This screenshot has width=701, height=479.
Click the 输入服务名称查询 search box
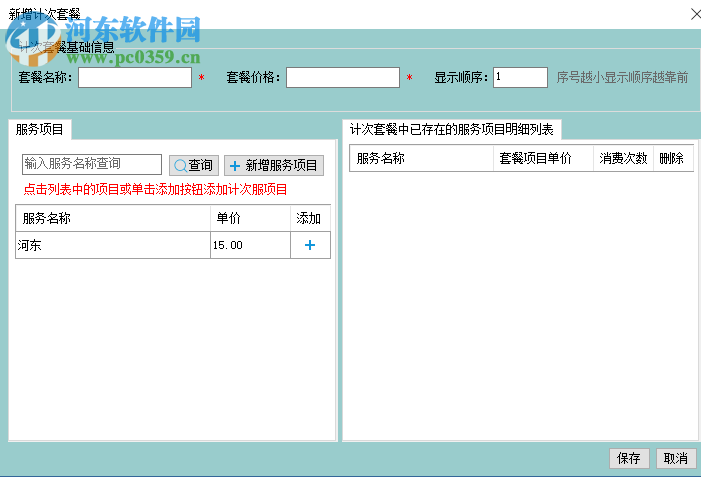(x=92, y=164)
